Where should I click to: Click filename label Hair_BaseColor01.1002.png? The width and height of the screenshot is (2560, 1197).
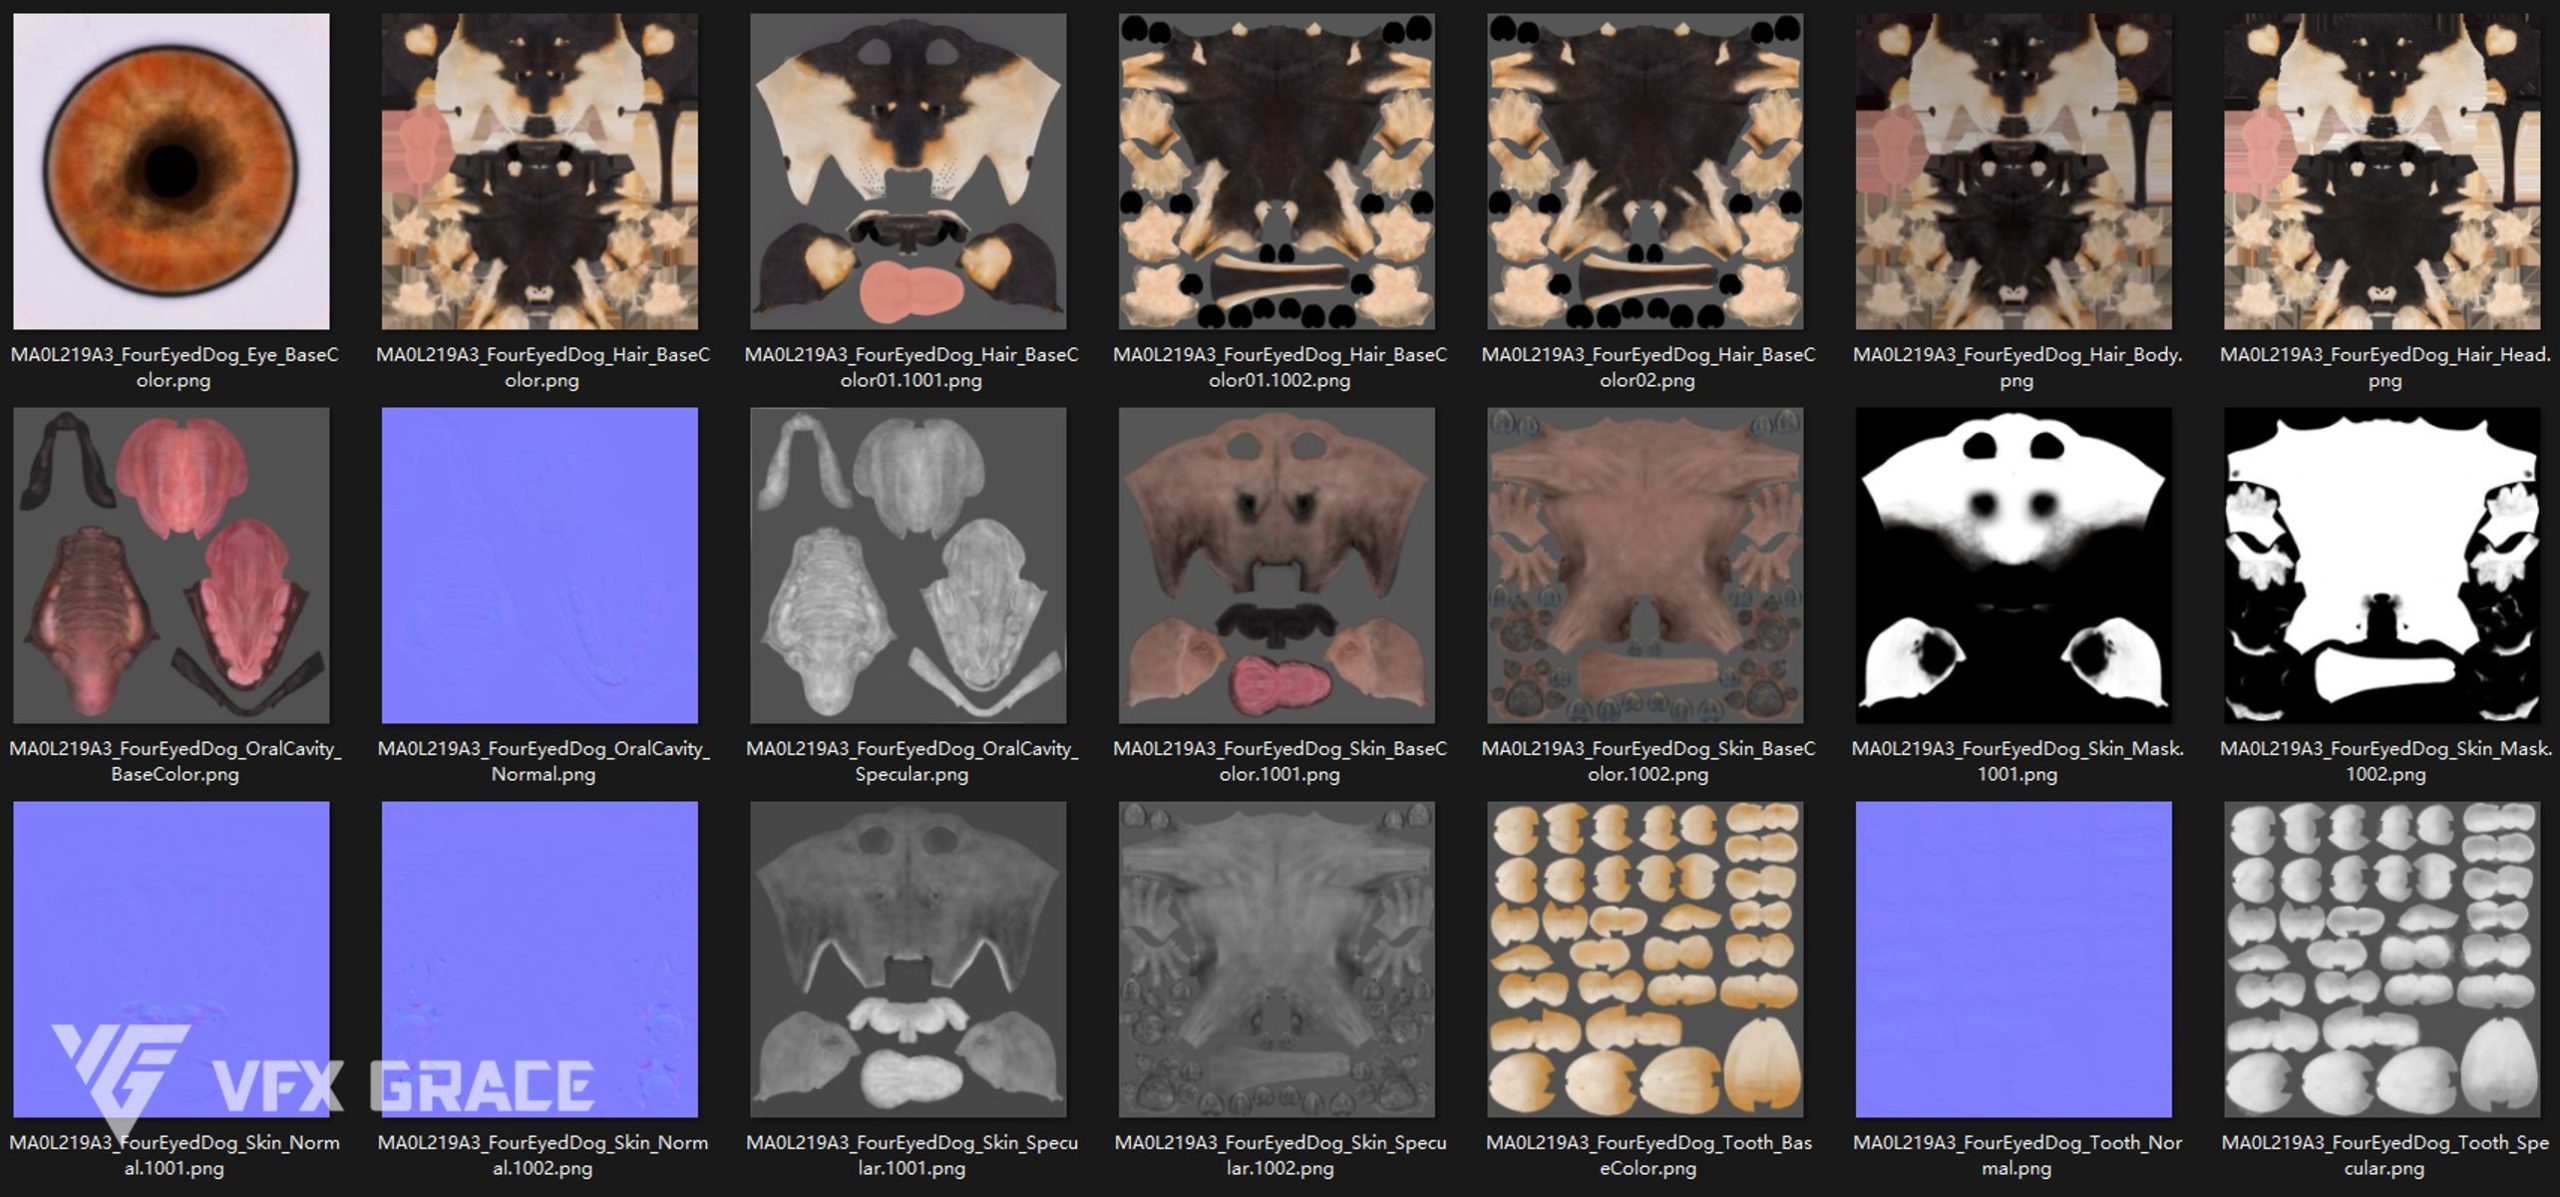pos(1279,367)
